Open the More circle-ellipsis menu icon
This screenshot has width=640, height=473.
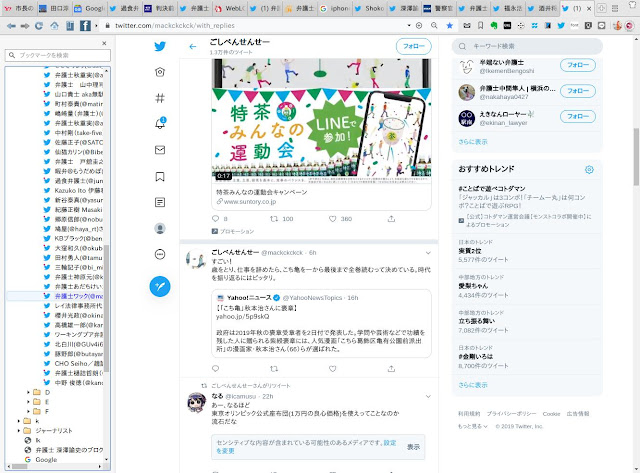[x=160, y=255]
